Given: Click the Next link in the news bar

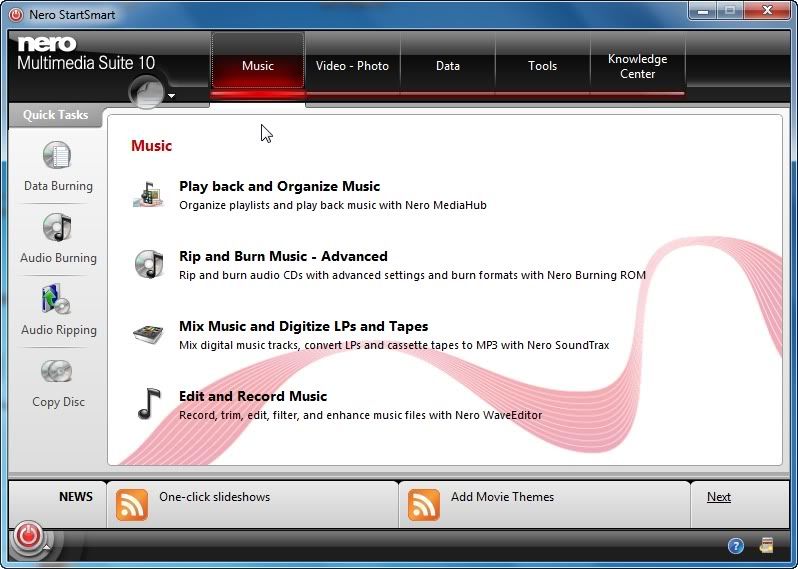Looking at the screenshot, I should [x=718, y=497].
